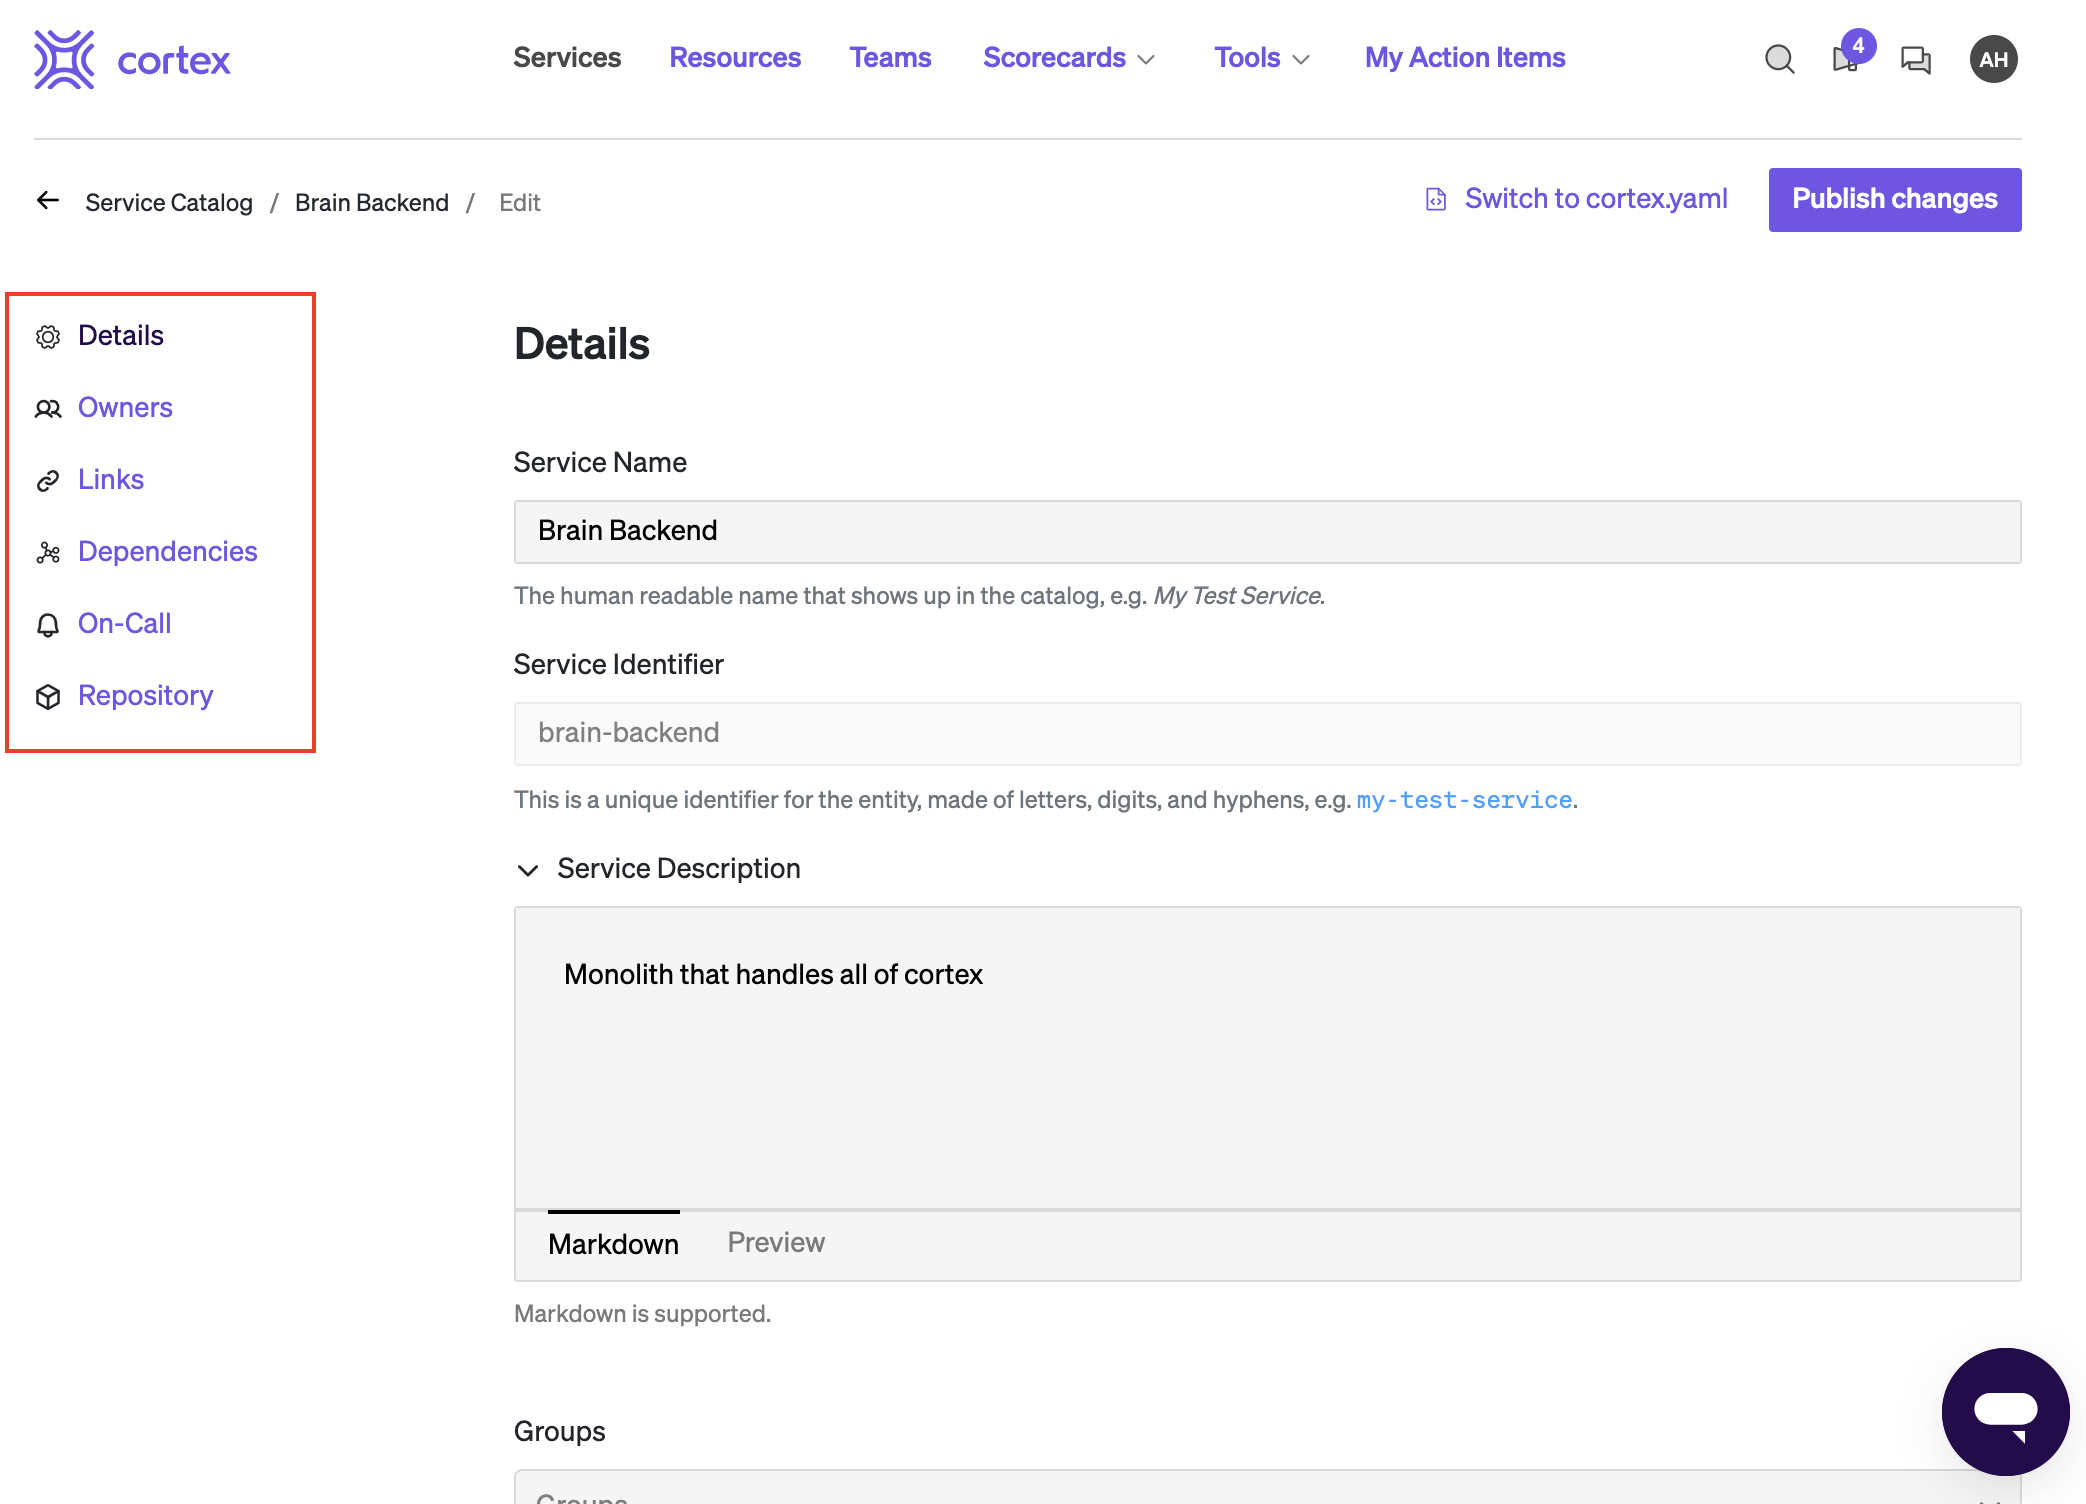Select Dependencies in the sidebar
The width and height of the screenshot is (2086, 1504).
(x=168, y=552)
